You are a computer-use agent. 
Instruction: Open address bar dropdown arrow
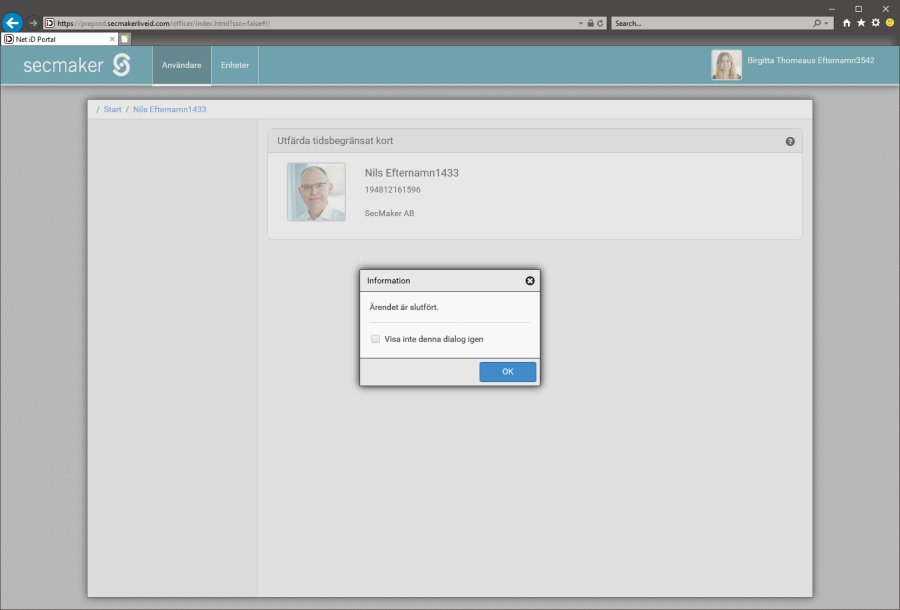pyautogui.click(x=580, y=24)
